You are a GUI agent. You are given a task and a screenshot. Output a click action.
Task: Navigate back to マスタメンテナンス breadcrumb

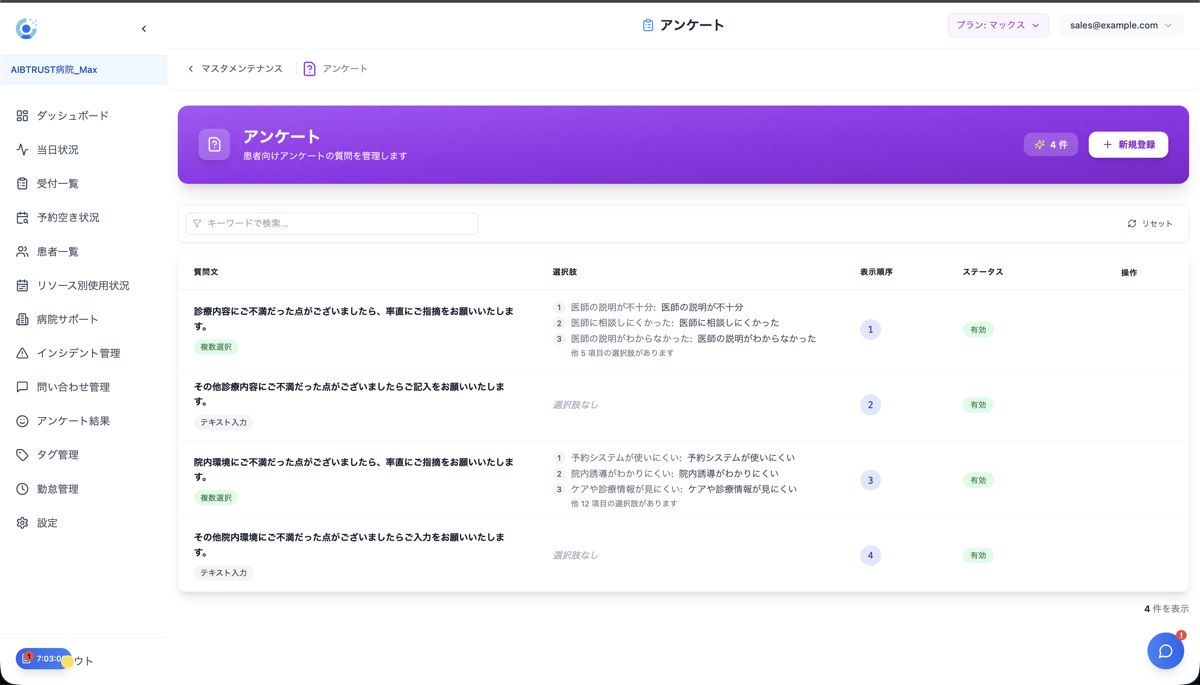pos(240,69)
